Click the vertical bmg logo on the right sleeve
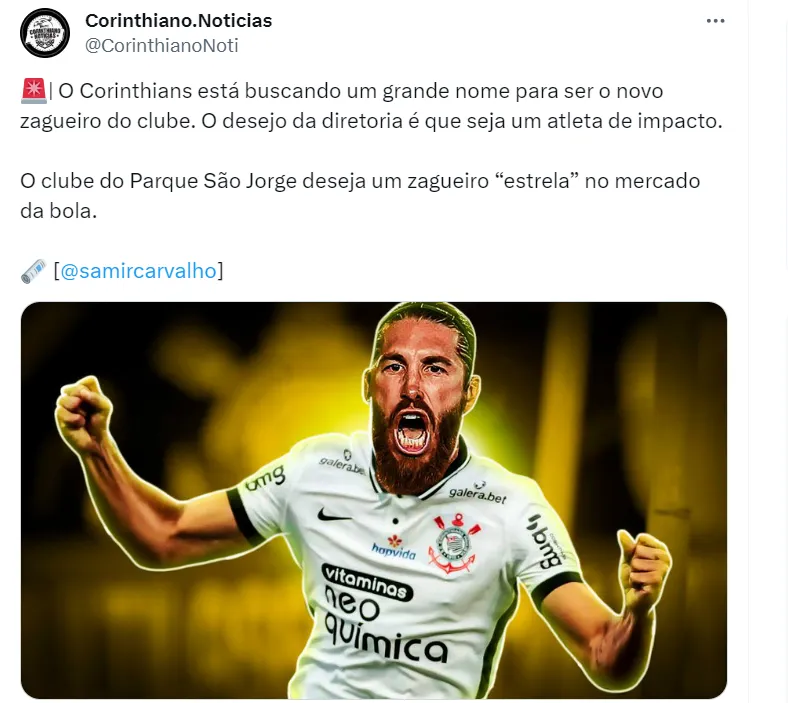Screen dimensions: 788x703 tap(545, 542)
